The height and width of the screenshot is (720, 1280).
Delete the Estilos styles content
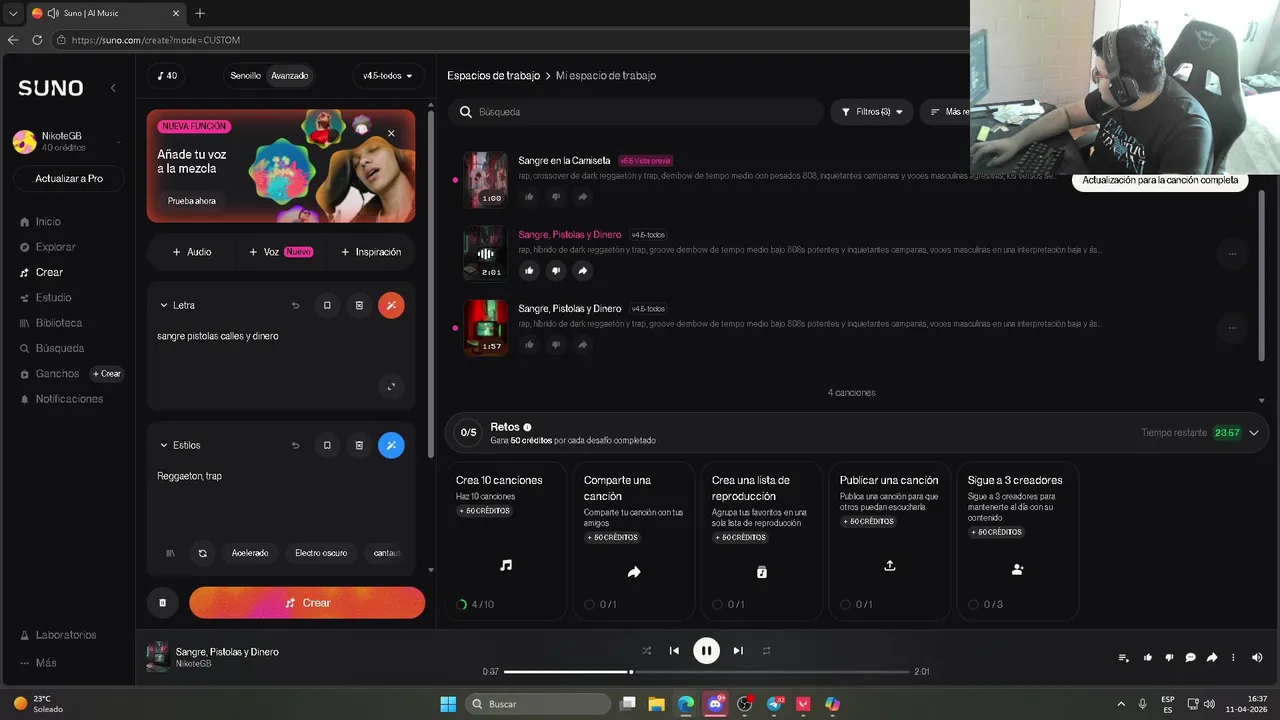pos(359,445)
